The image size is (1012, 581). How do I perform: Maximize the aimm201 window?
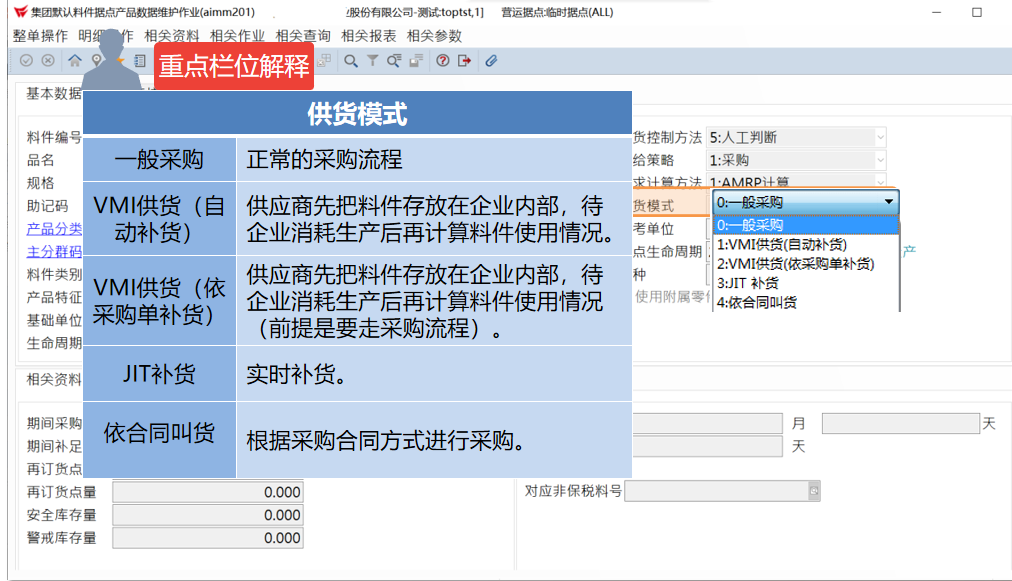point(977,12)
